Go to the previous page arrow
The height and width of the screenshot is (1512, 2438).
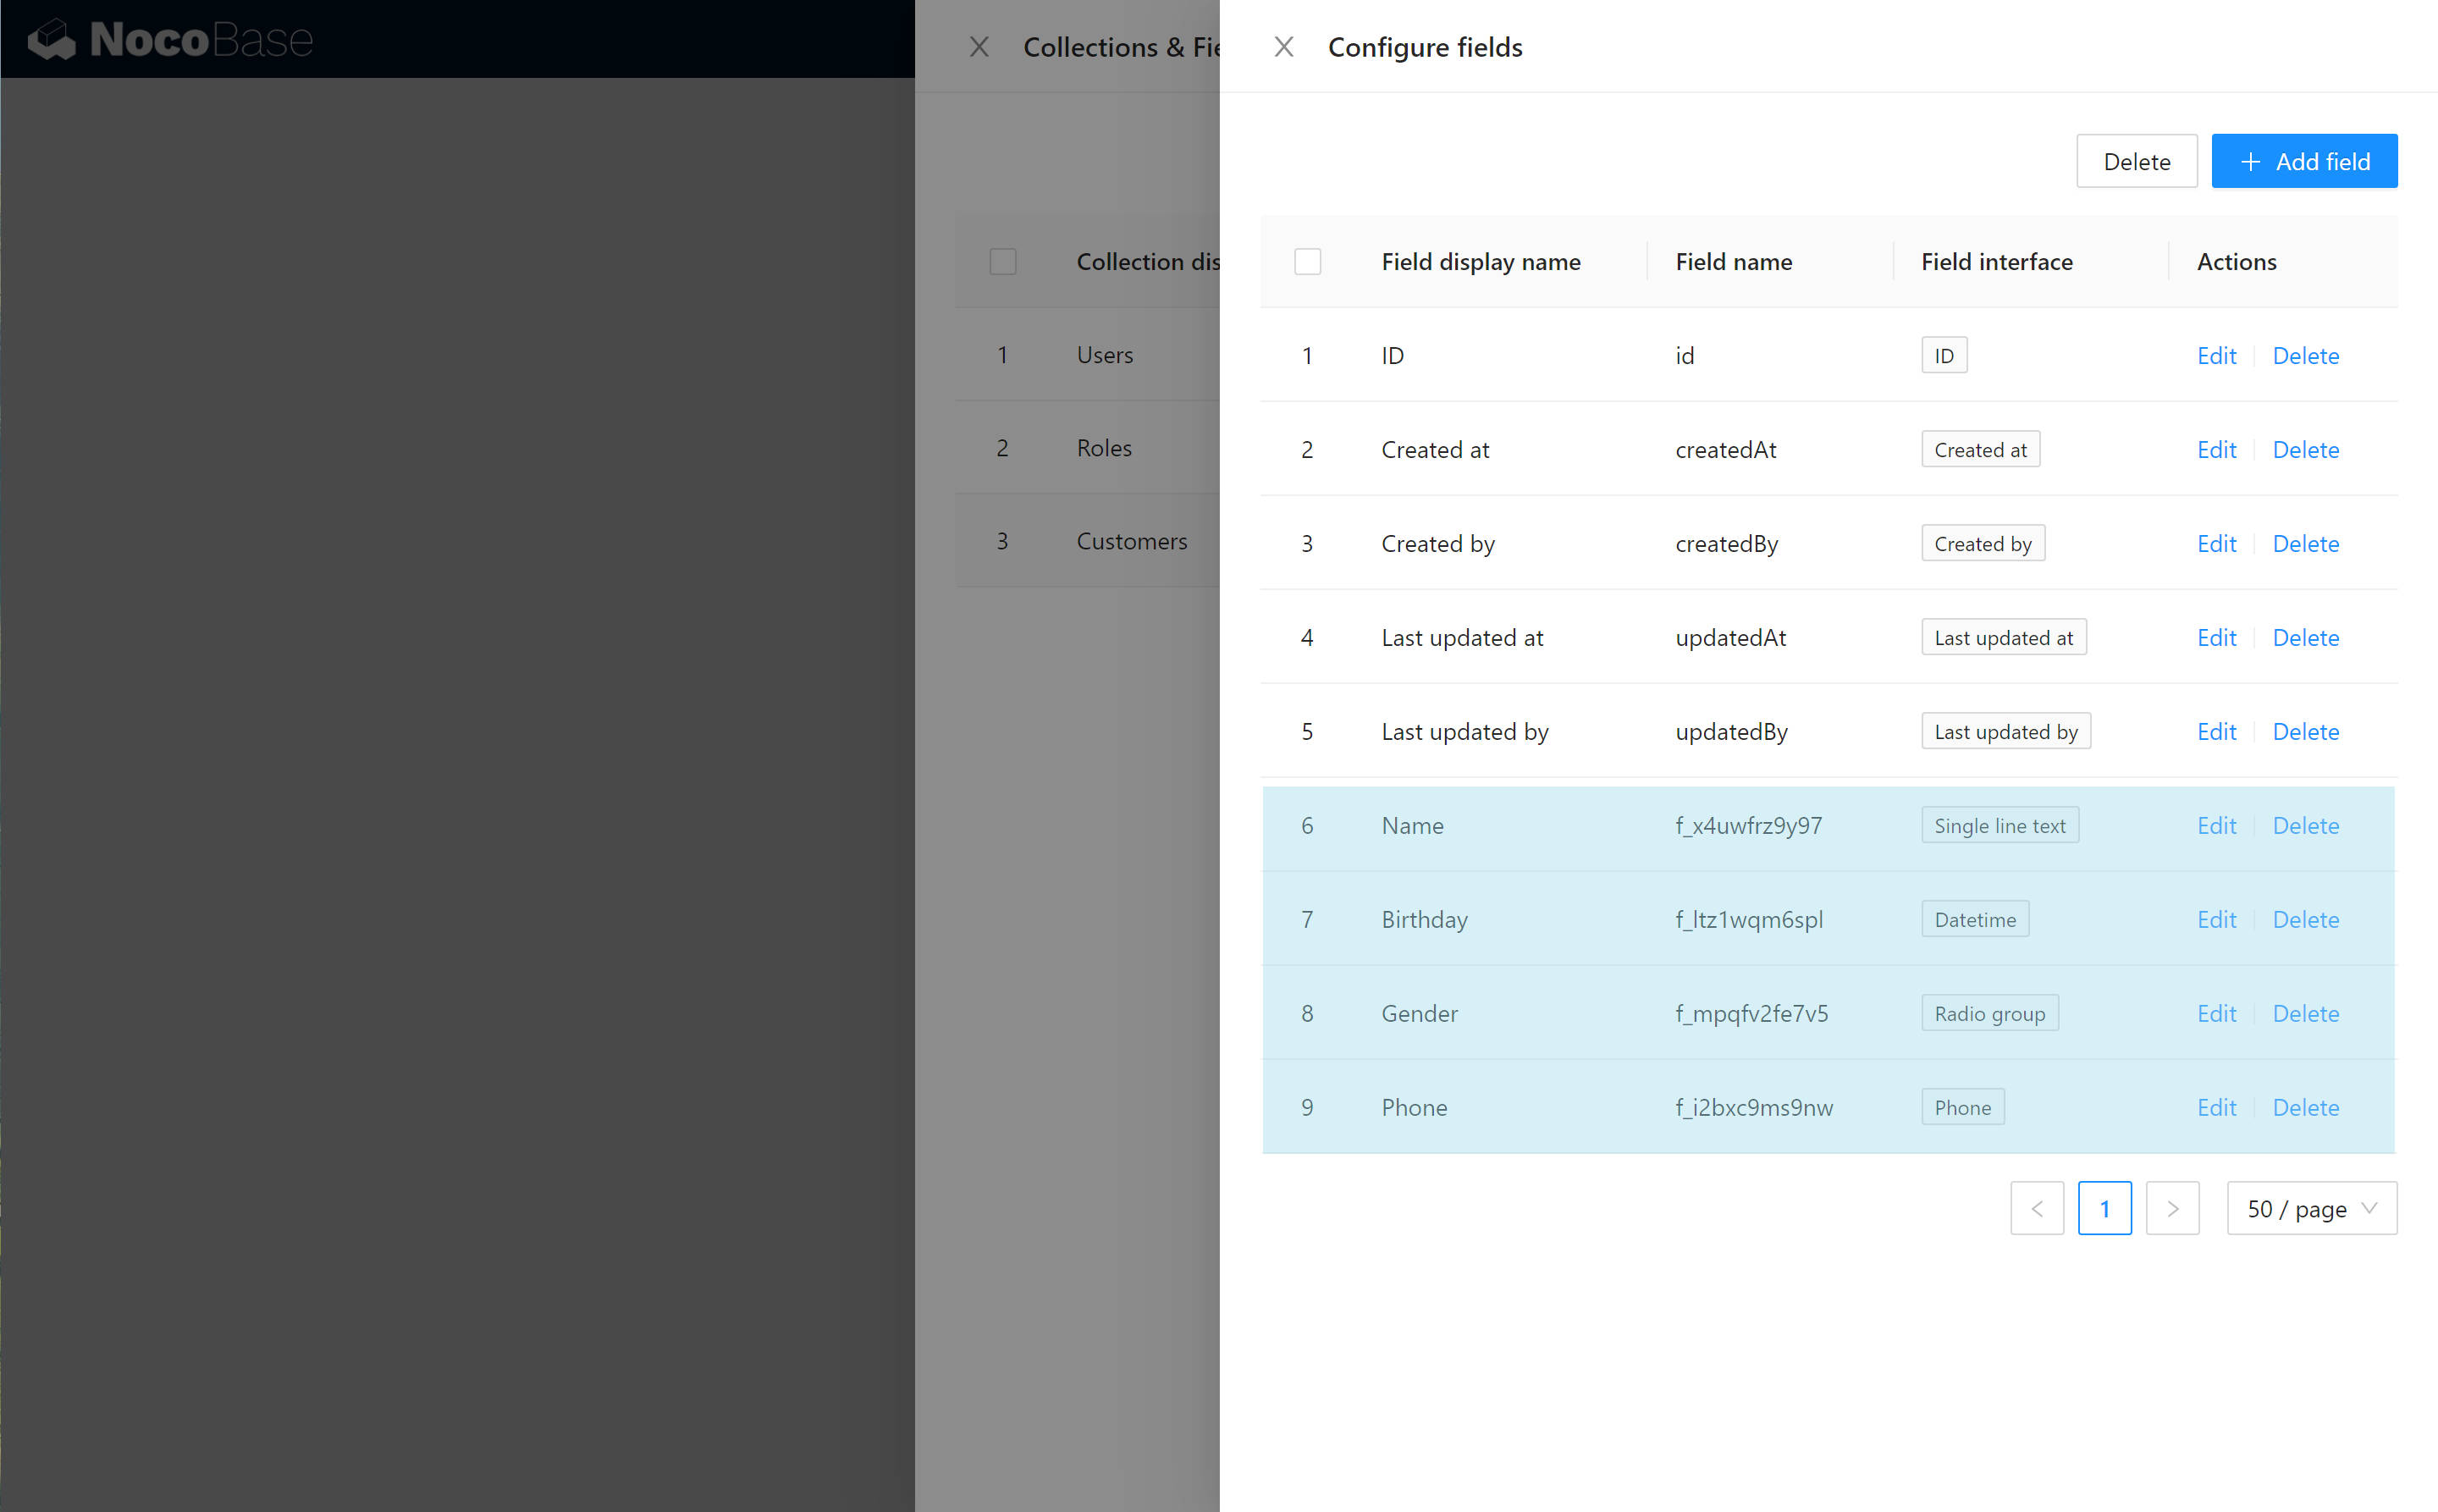pos(2036,1208)
